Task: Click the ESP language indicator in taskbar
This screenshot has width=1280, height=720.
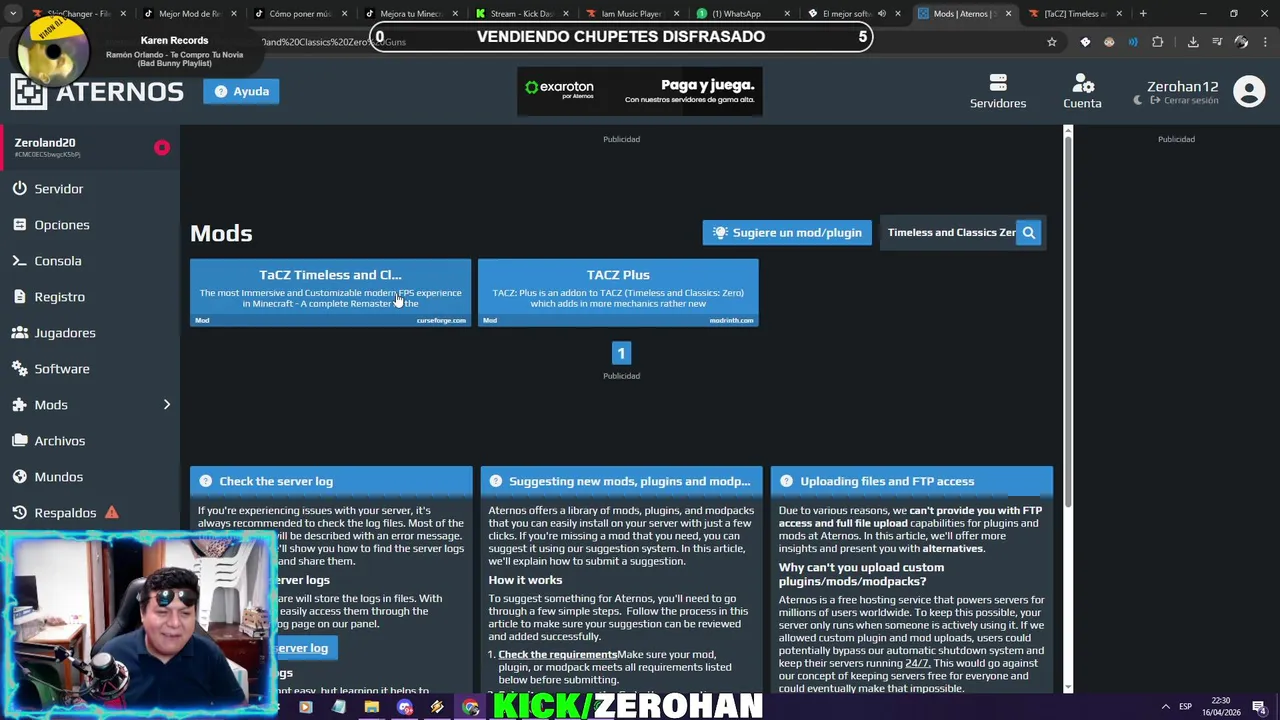Action: [1185, 707]
